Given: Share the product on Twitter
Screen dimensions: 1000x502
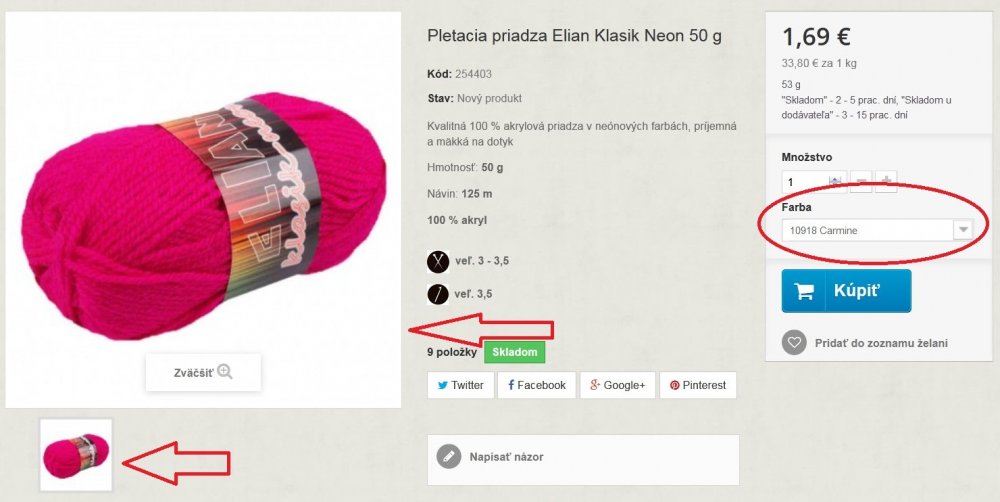Looking at the screenshot, I should (460, 385).
